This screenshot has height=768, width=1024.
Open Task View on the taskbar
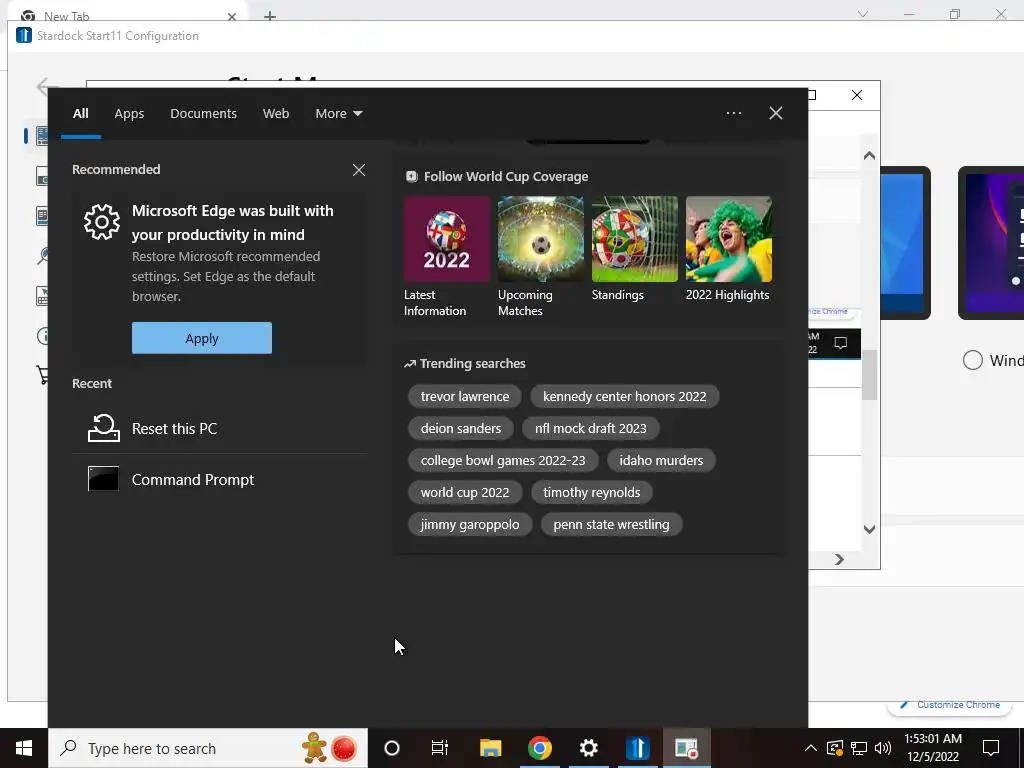coord(440,748)
